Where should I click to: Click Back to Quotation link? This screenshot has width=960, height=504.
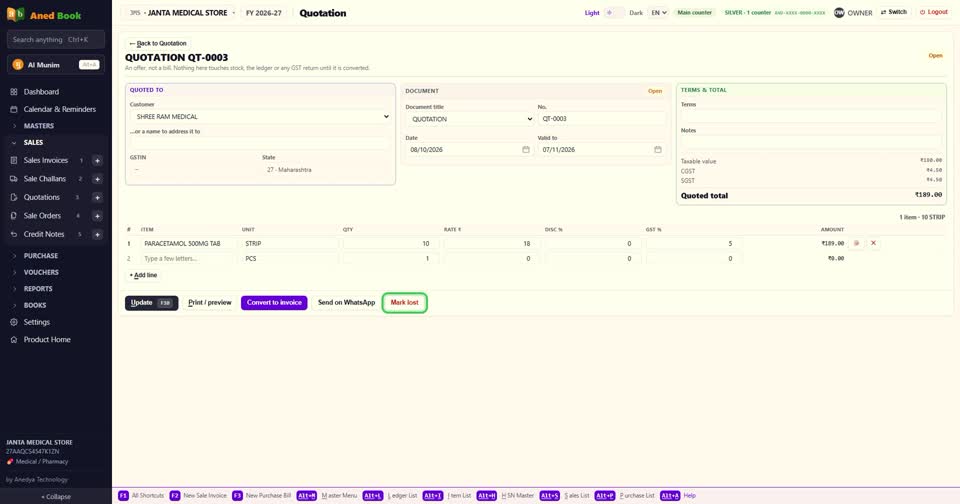pyautogui.click(x=158, y=43)
